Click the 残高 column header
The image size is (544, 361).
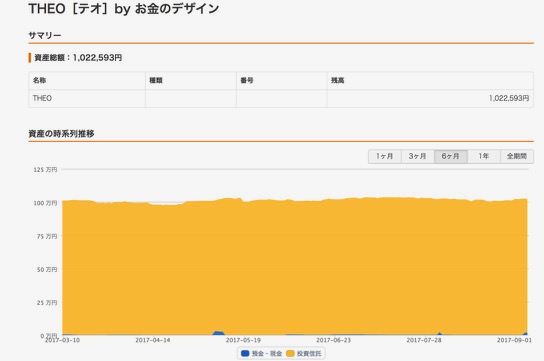click(430, 80)
